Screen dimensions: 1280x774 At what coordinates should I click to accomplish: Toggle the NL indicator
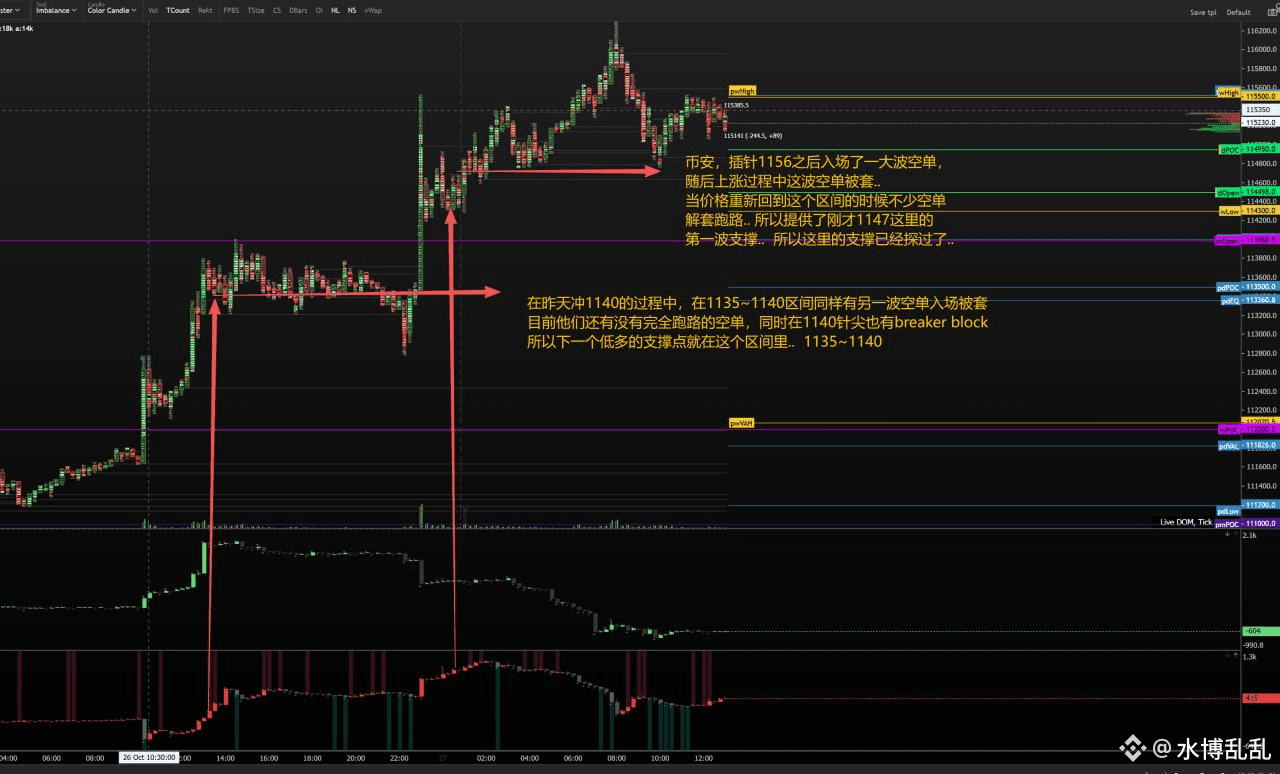point(336,11)
